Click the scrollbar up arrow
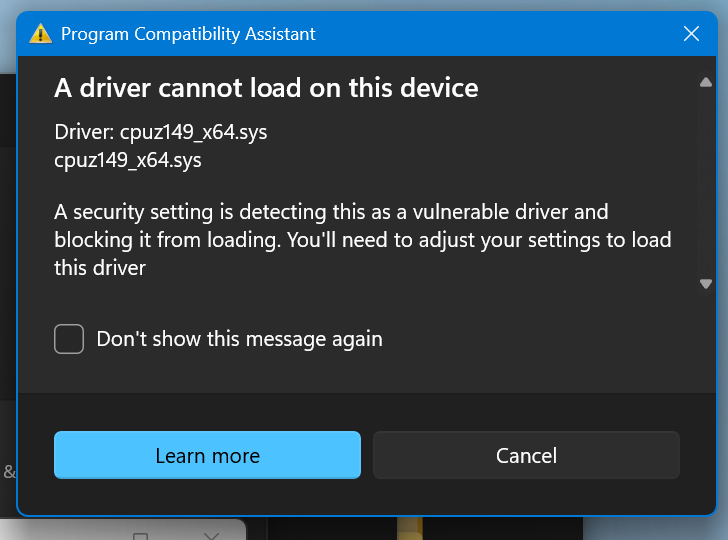Image resolution: width=728 pixels, height=540 pixels. [706, 83]
